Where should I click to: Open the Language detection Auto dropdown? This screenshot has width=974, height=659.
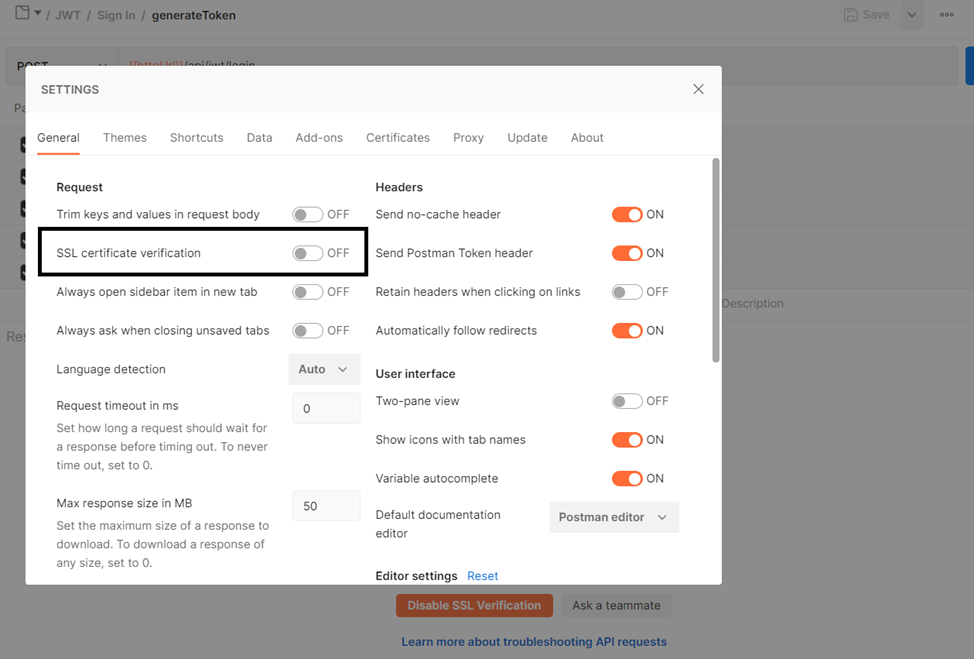coord(324,369)
